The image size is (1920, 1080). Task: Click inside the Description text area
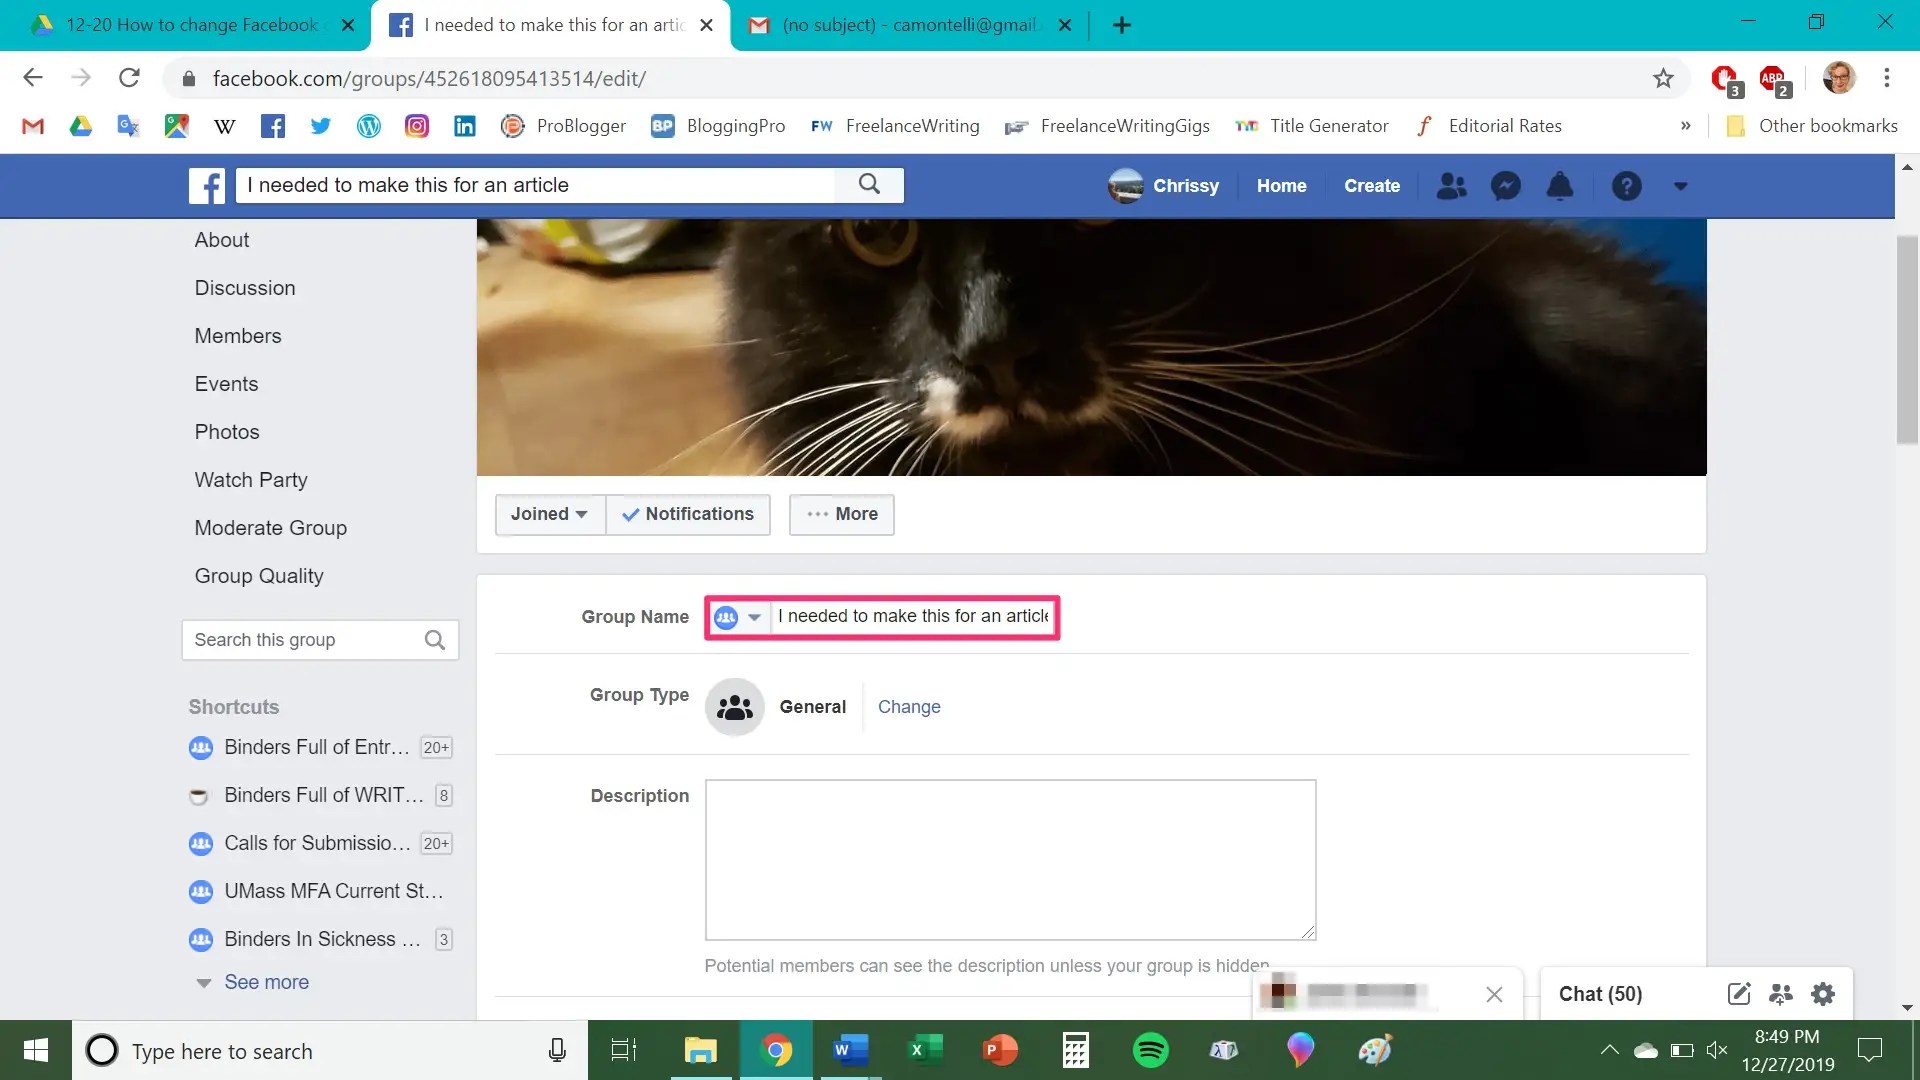click(x=1010, y=860)
